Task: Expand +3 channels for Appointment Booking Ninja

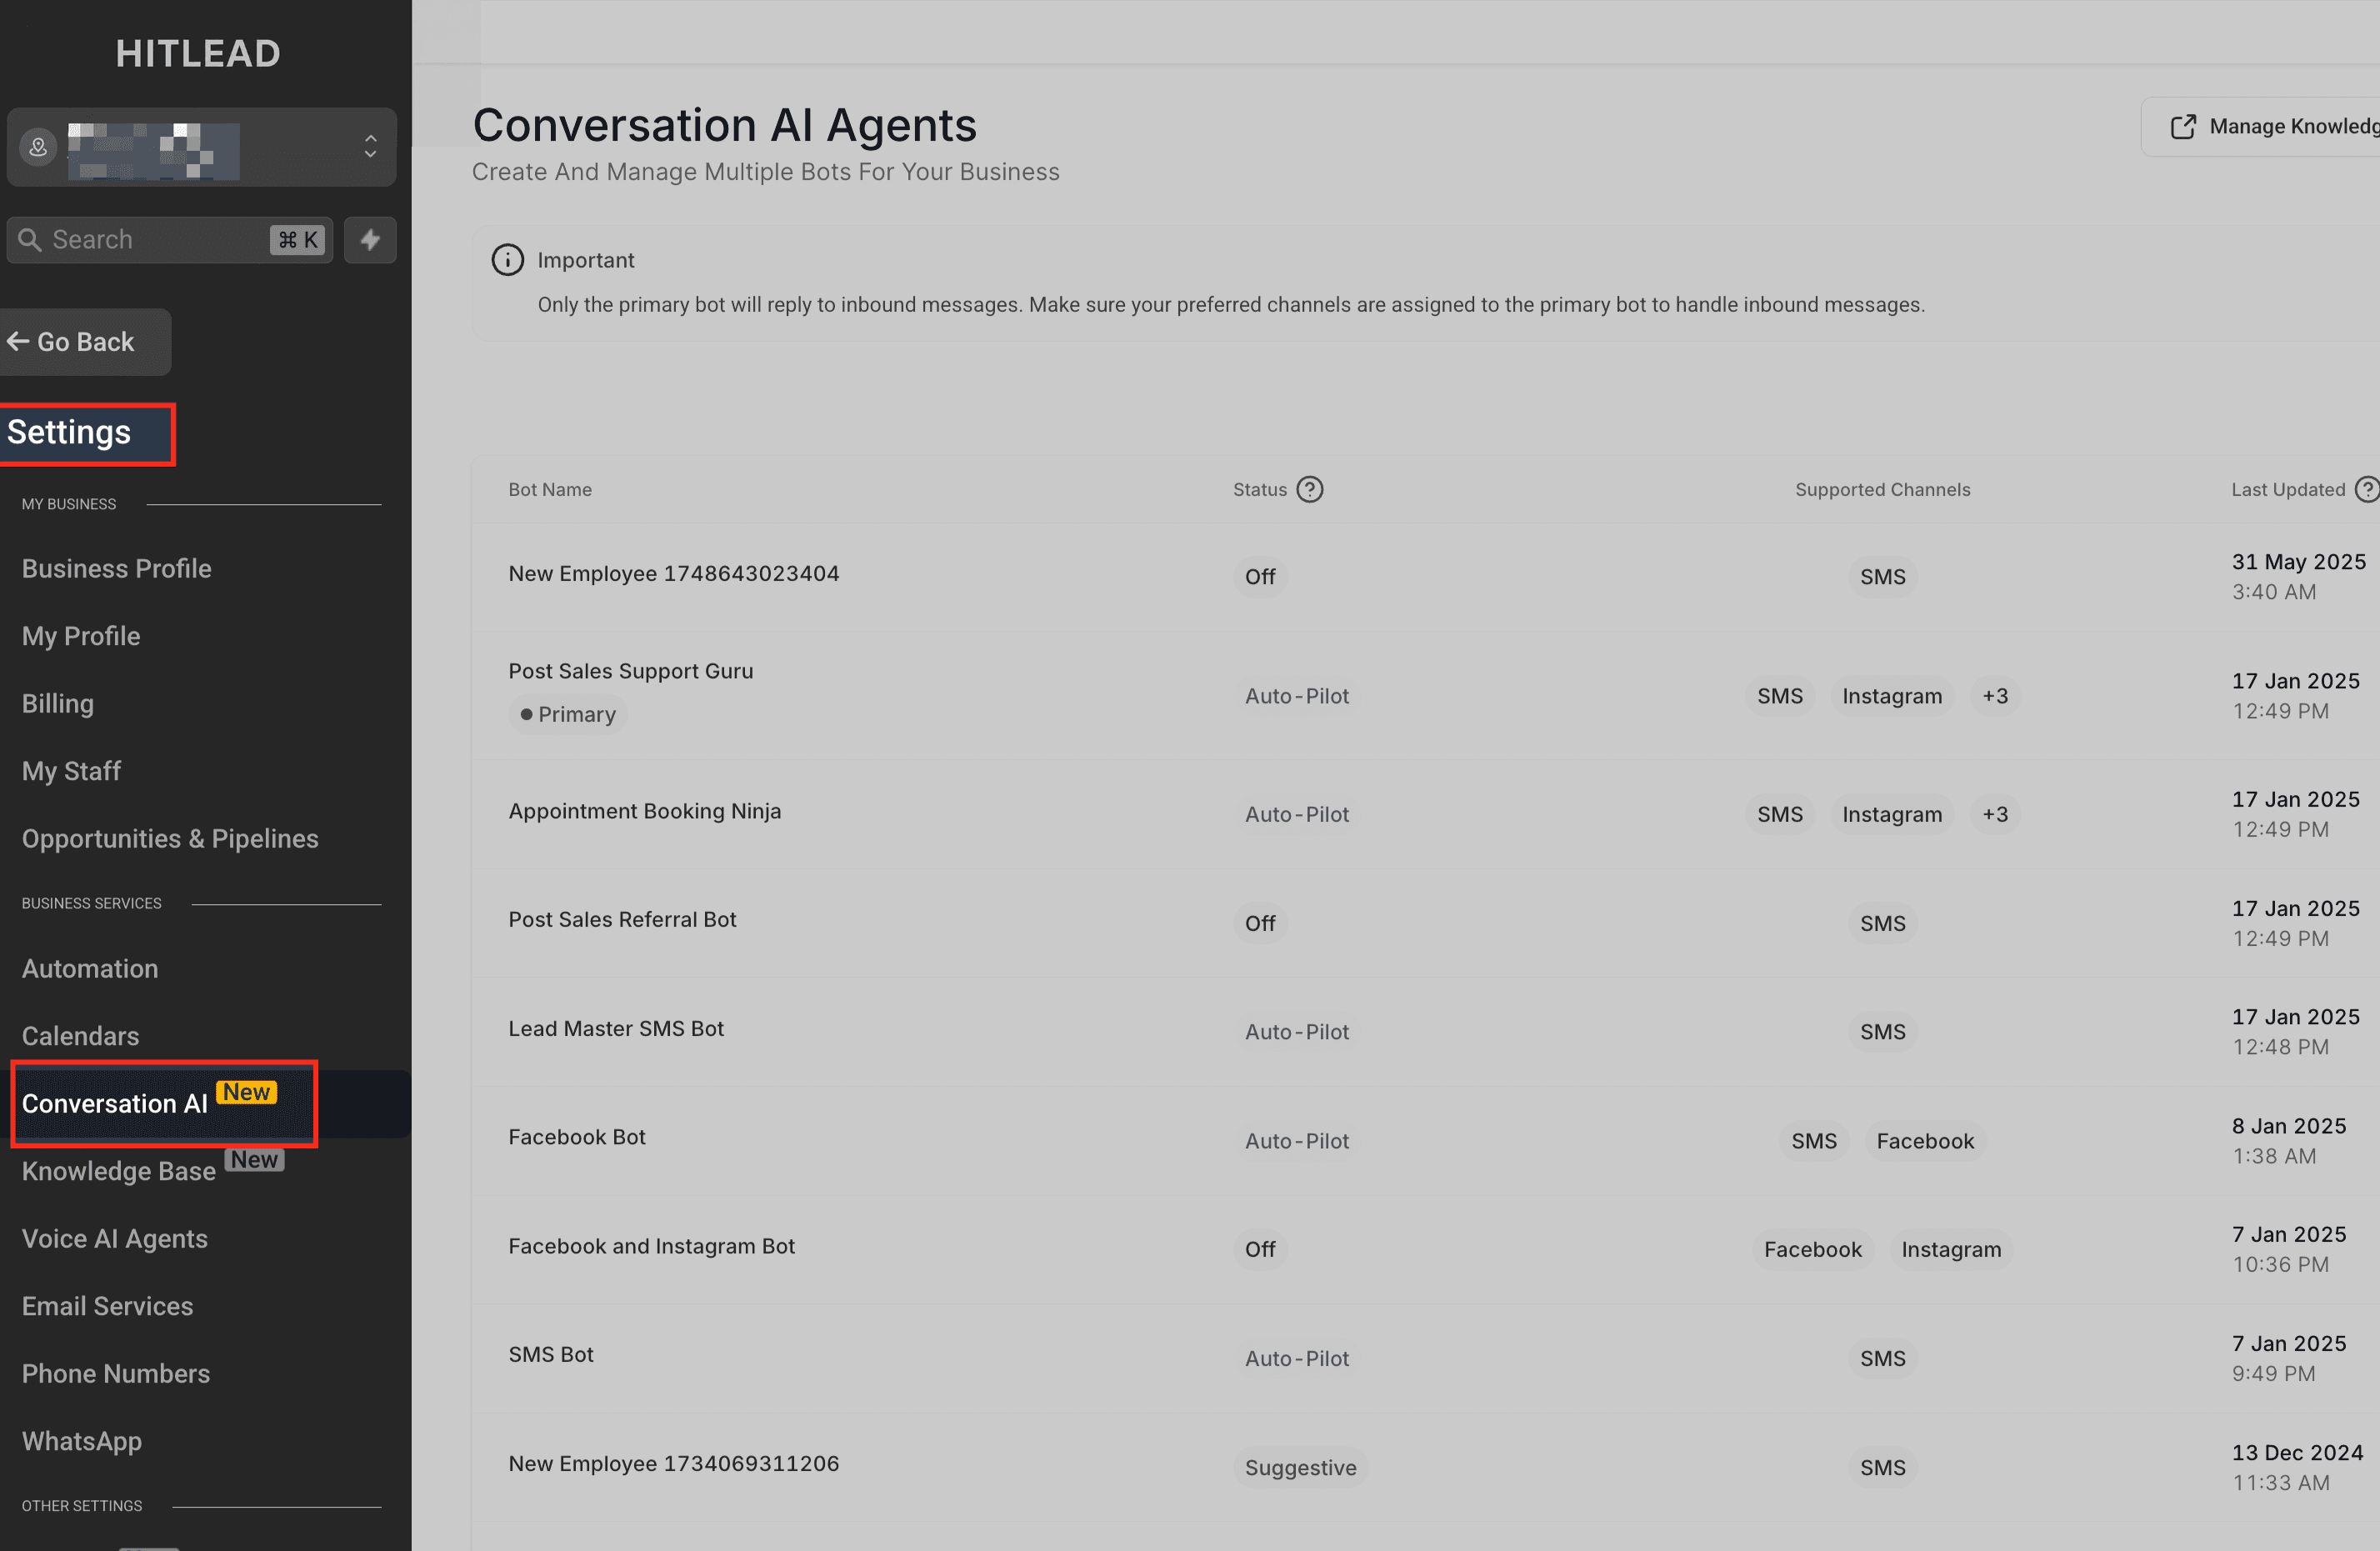Action: tap(1995, 814)
